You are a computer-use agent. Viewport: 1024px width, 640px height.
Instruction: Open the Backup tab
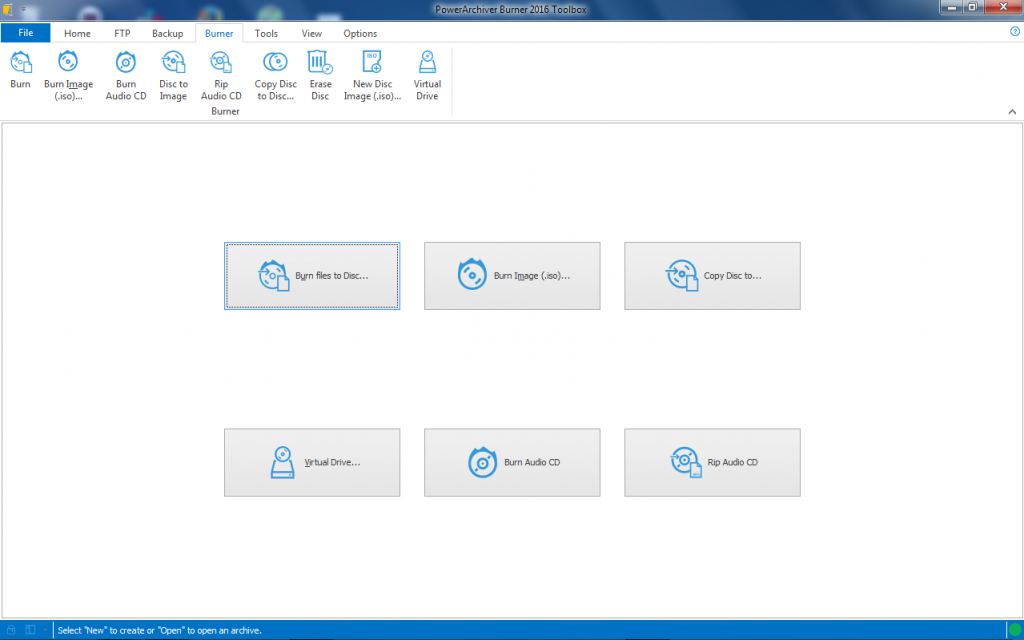pos(168,33)
